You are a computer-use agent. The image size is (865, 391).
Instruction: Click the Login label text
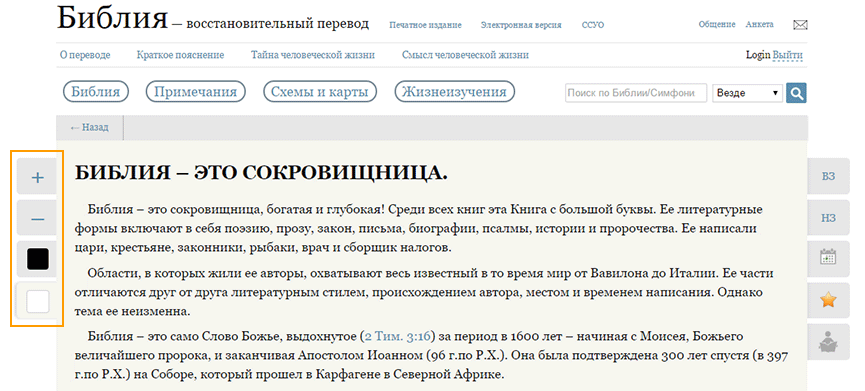[x=758, y=55]
